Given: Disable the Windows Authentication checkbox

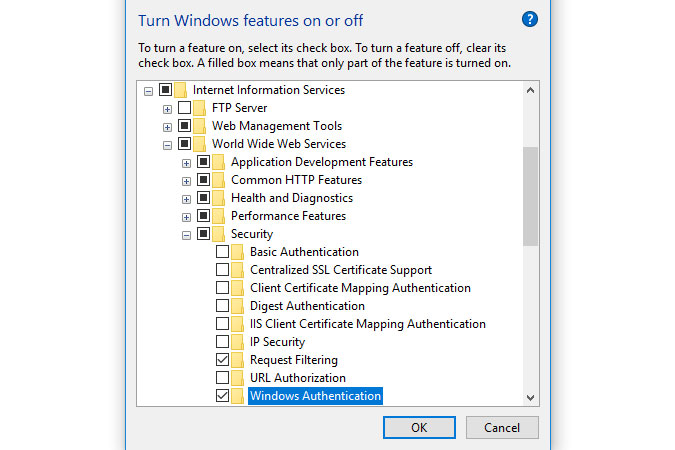Looking at the screenshot, I should [x=222, y=396].
